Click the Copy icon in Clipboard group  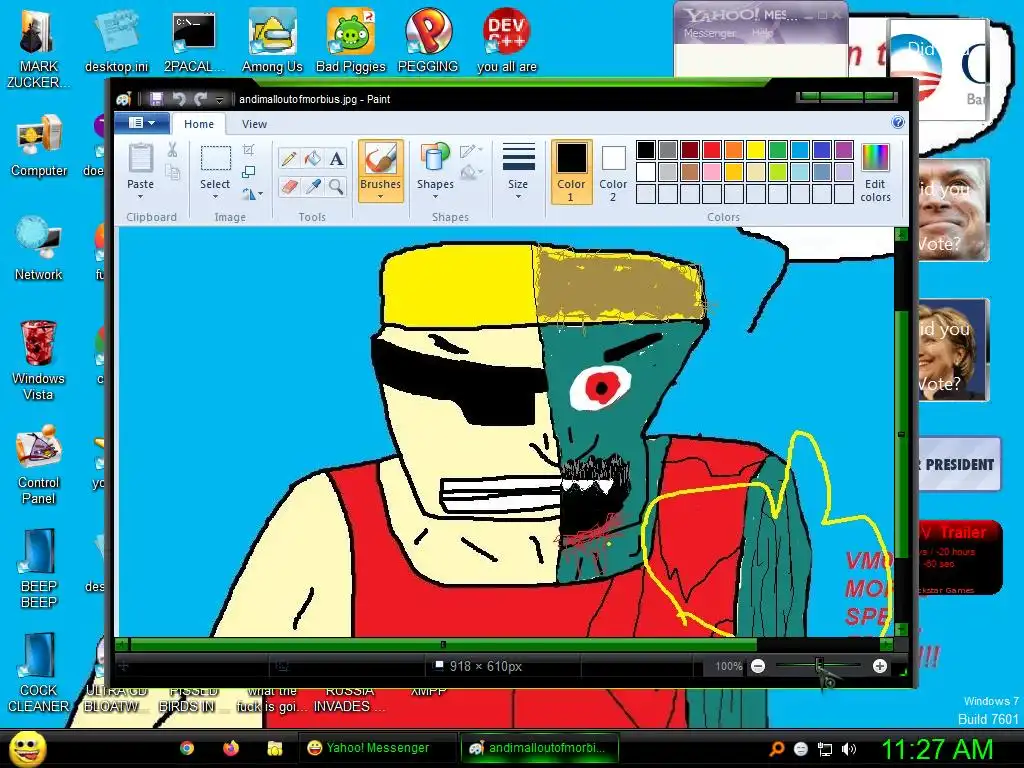[x=172, y=172]
